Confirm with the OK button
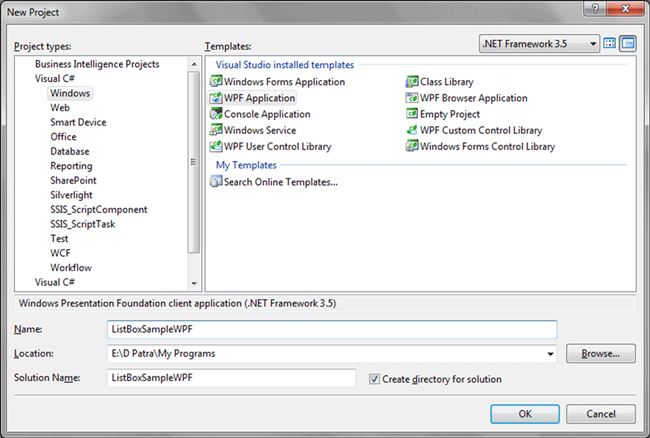This screenshot has width=650, height=438. 524,413
